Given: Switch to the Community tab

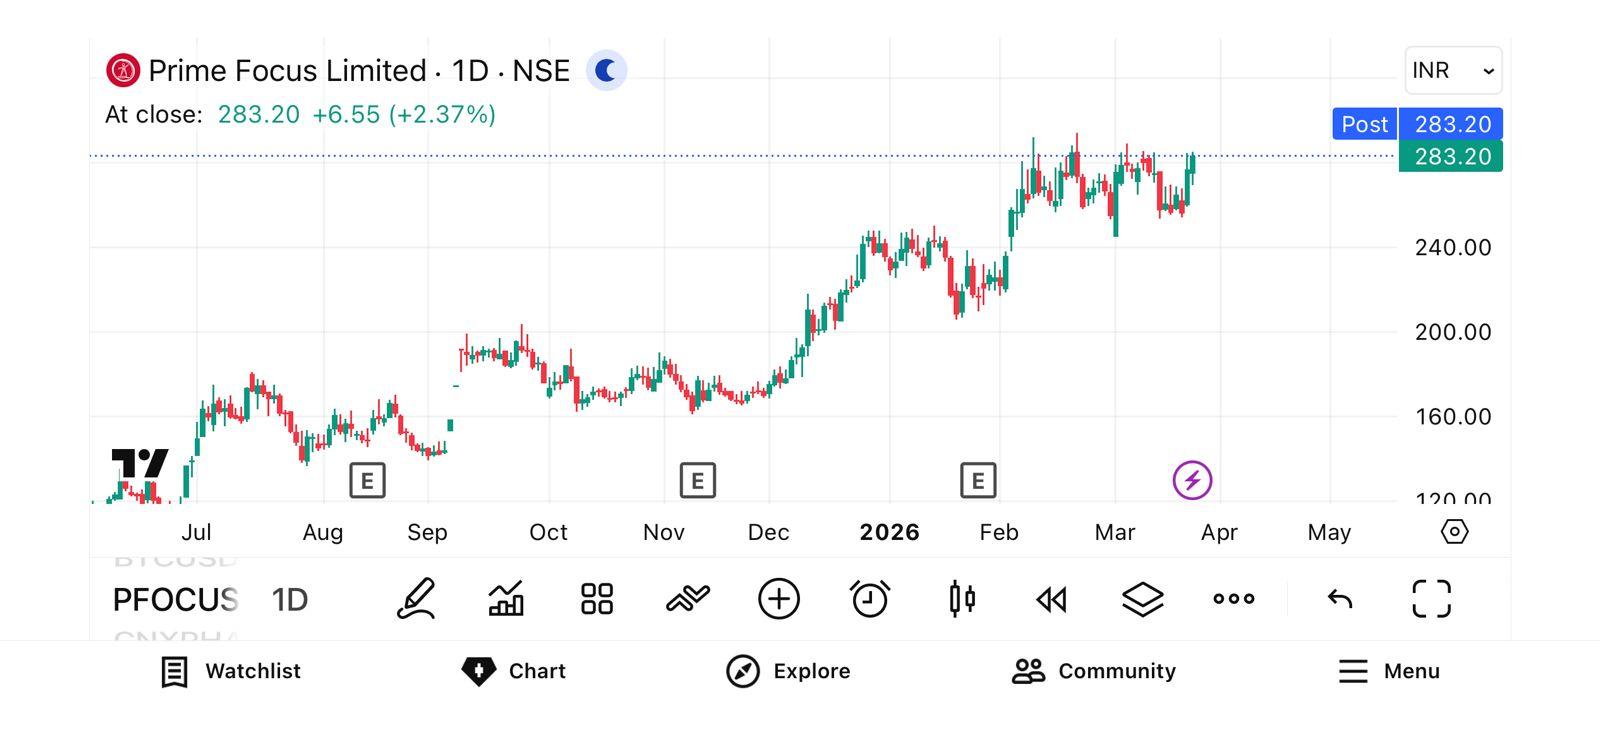Looking at the screenshot, I should [1094, 671].
